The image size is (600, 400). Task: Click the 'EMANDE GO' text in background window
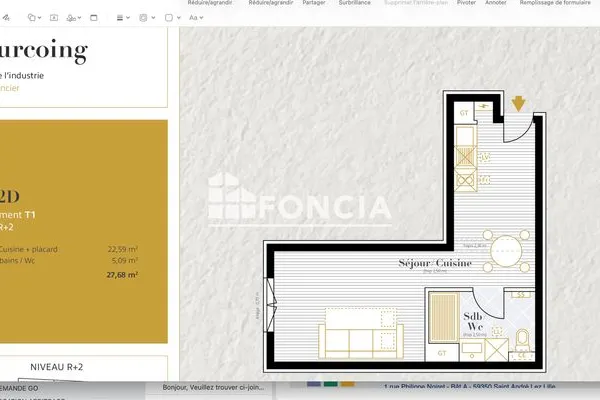point(19,388)
